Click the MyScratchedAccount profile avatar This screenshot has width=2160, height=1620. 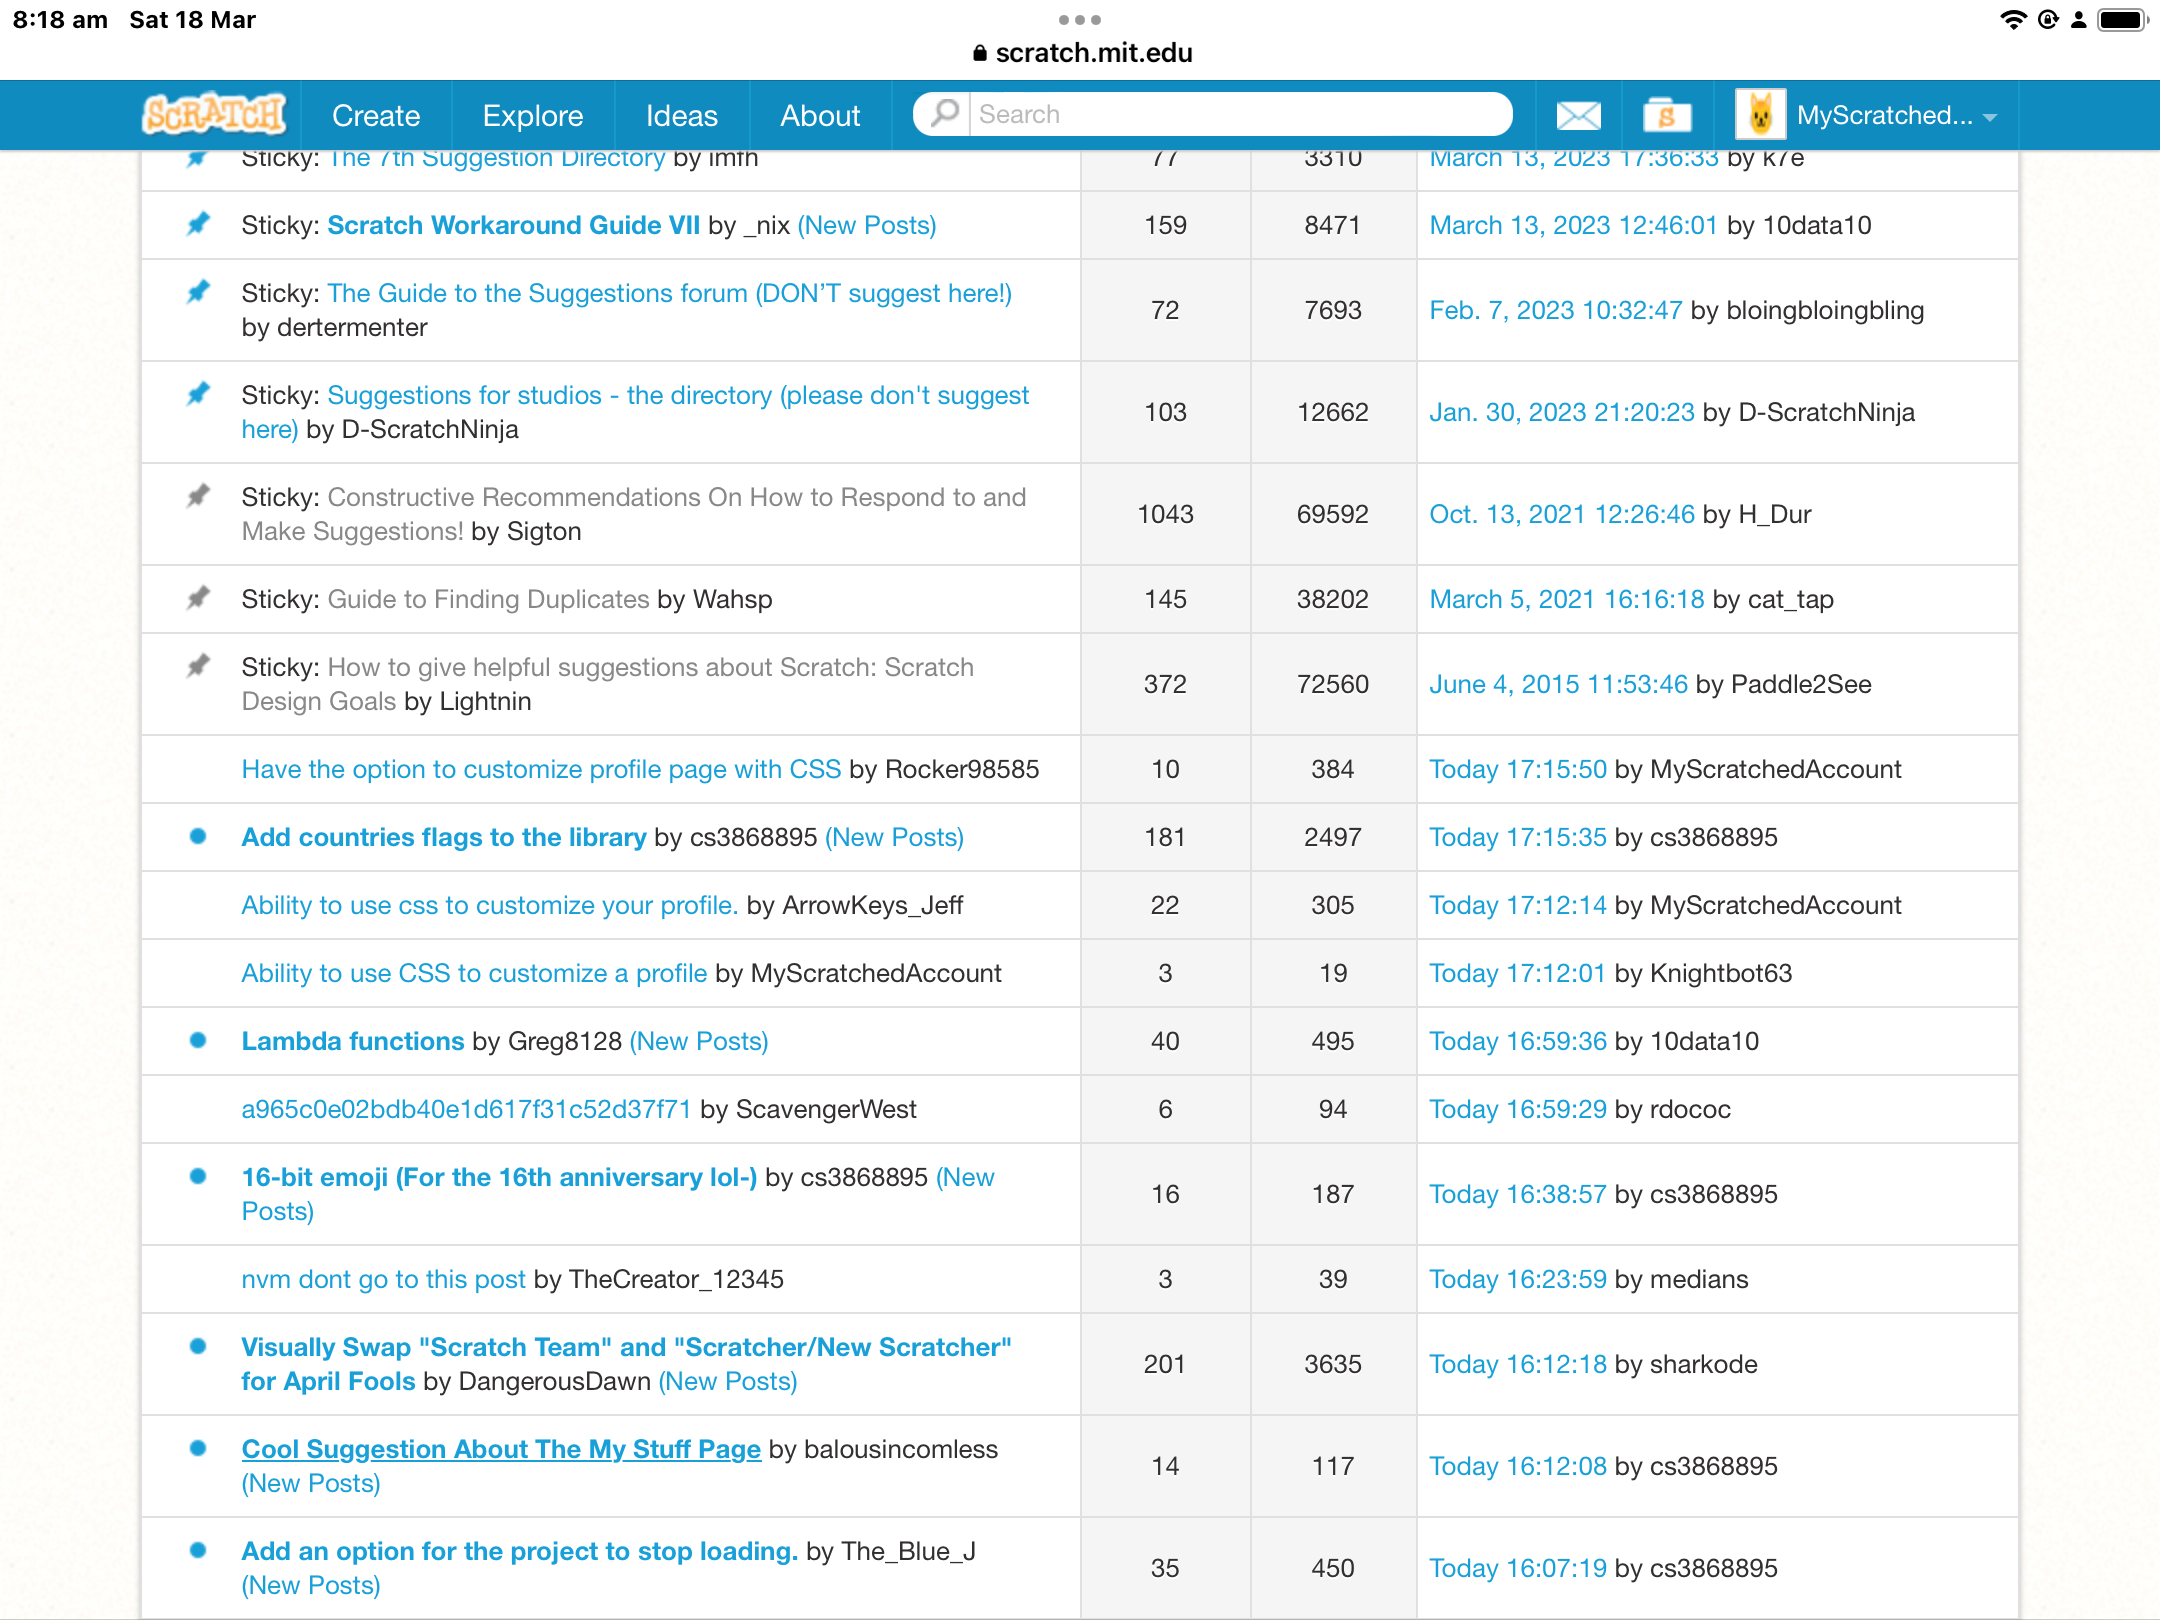pyautogui.click(x=1760, y=115)
